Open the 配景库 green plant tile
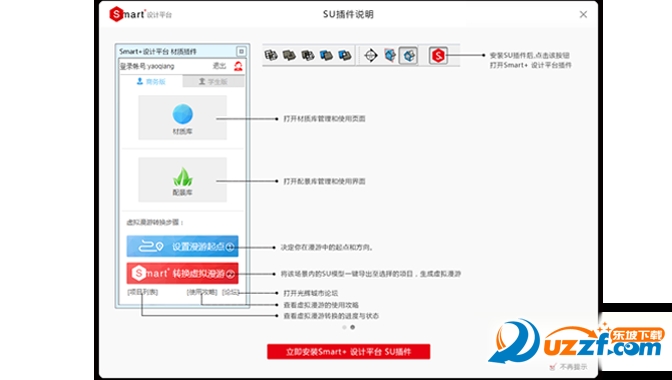The width and height of the screenshot is (672, 380). tap(183, 180)
